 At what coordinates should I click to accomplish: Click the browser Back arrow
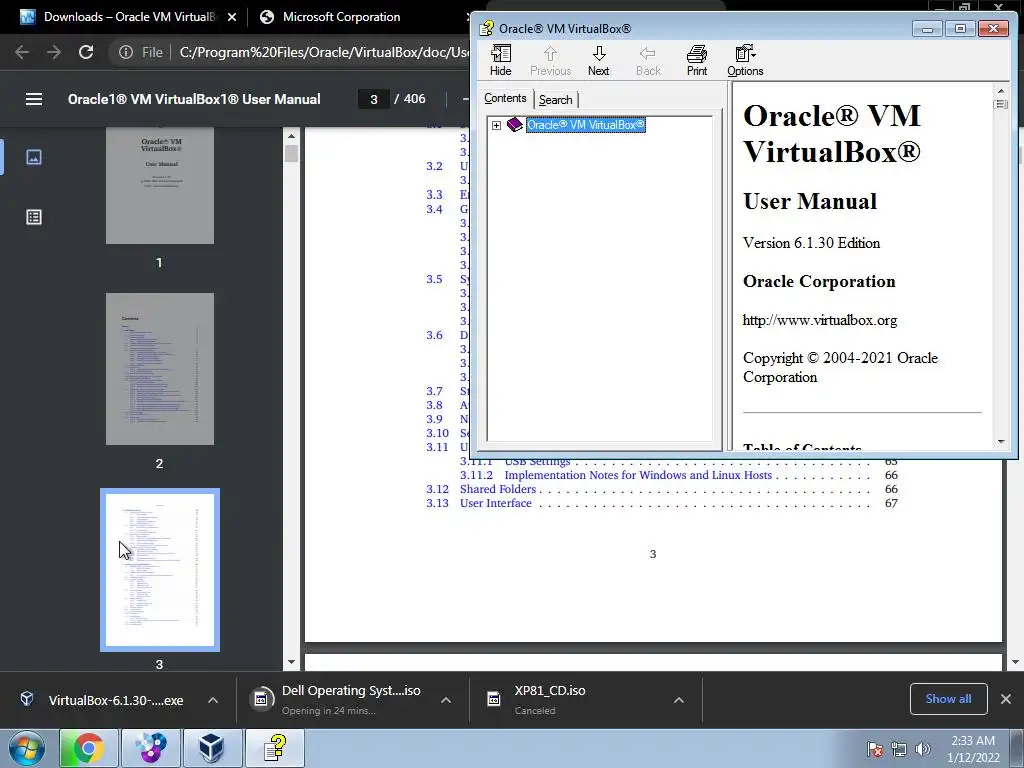(22, 52)
